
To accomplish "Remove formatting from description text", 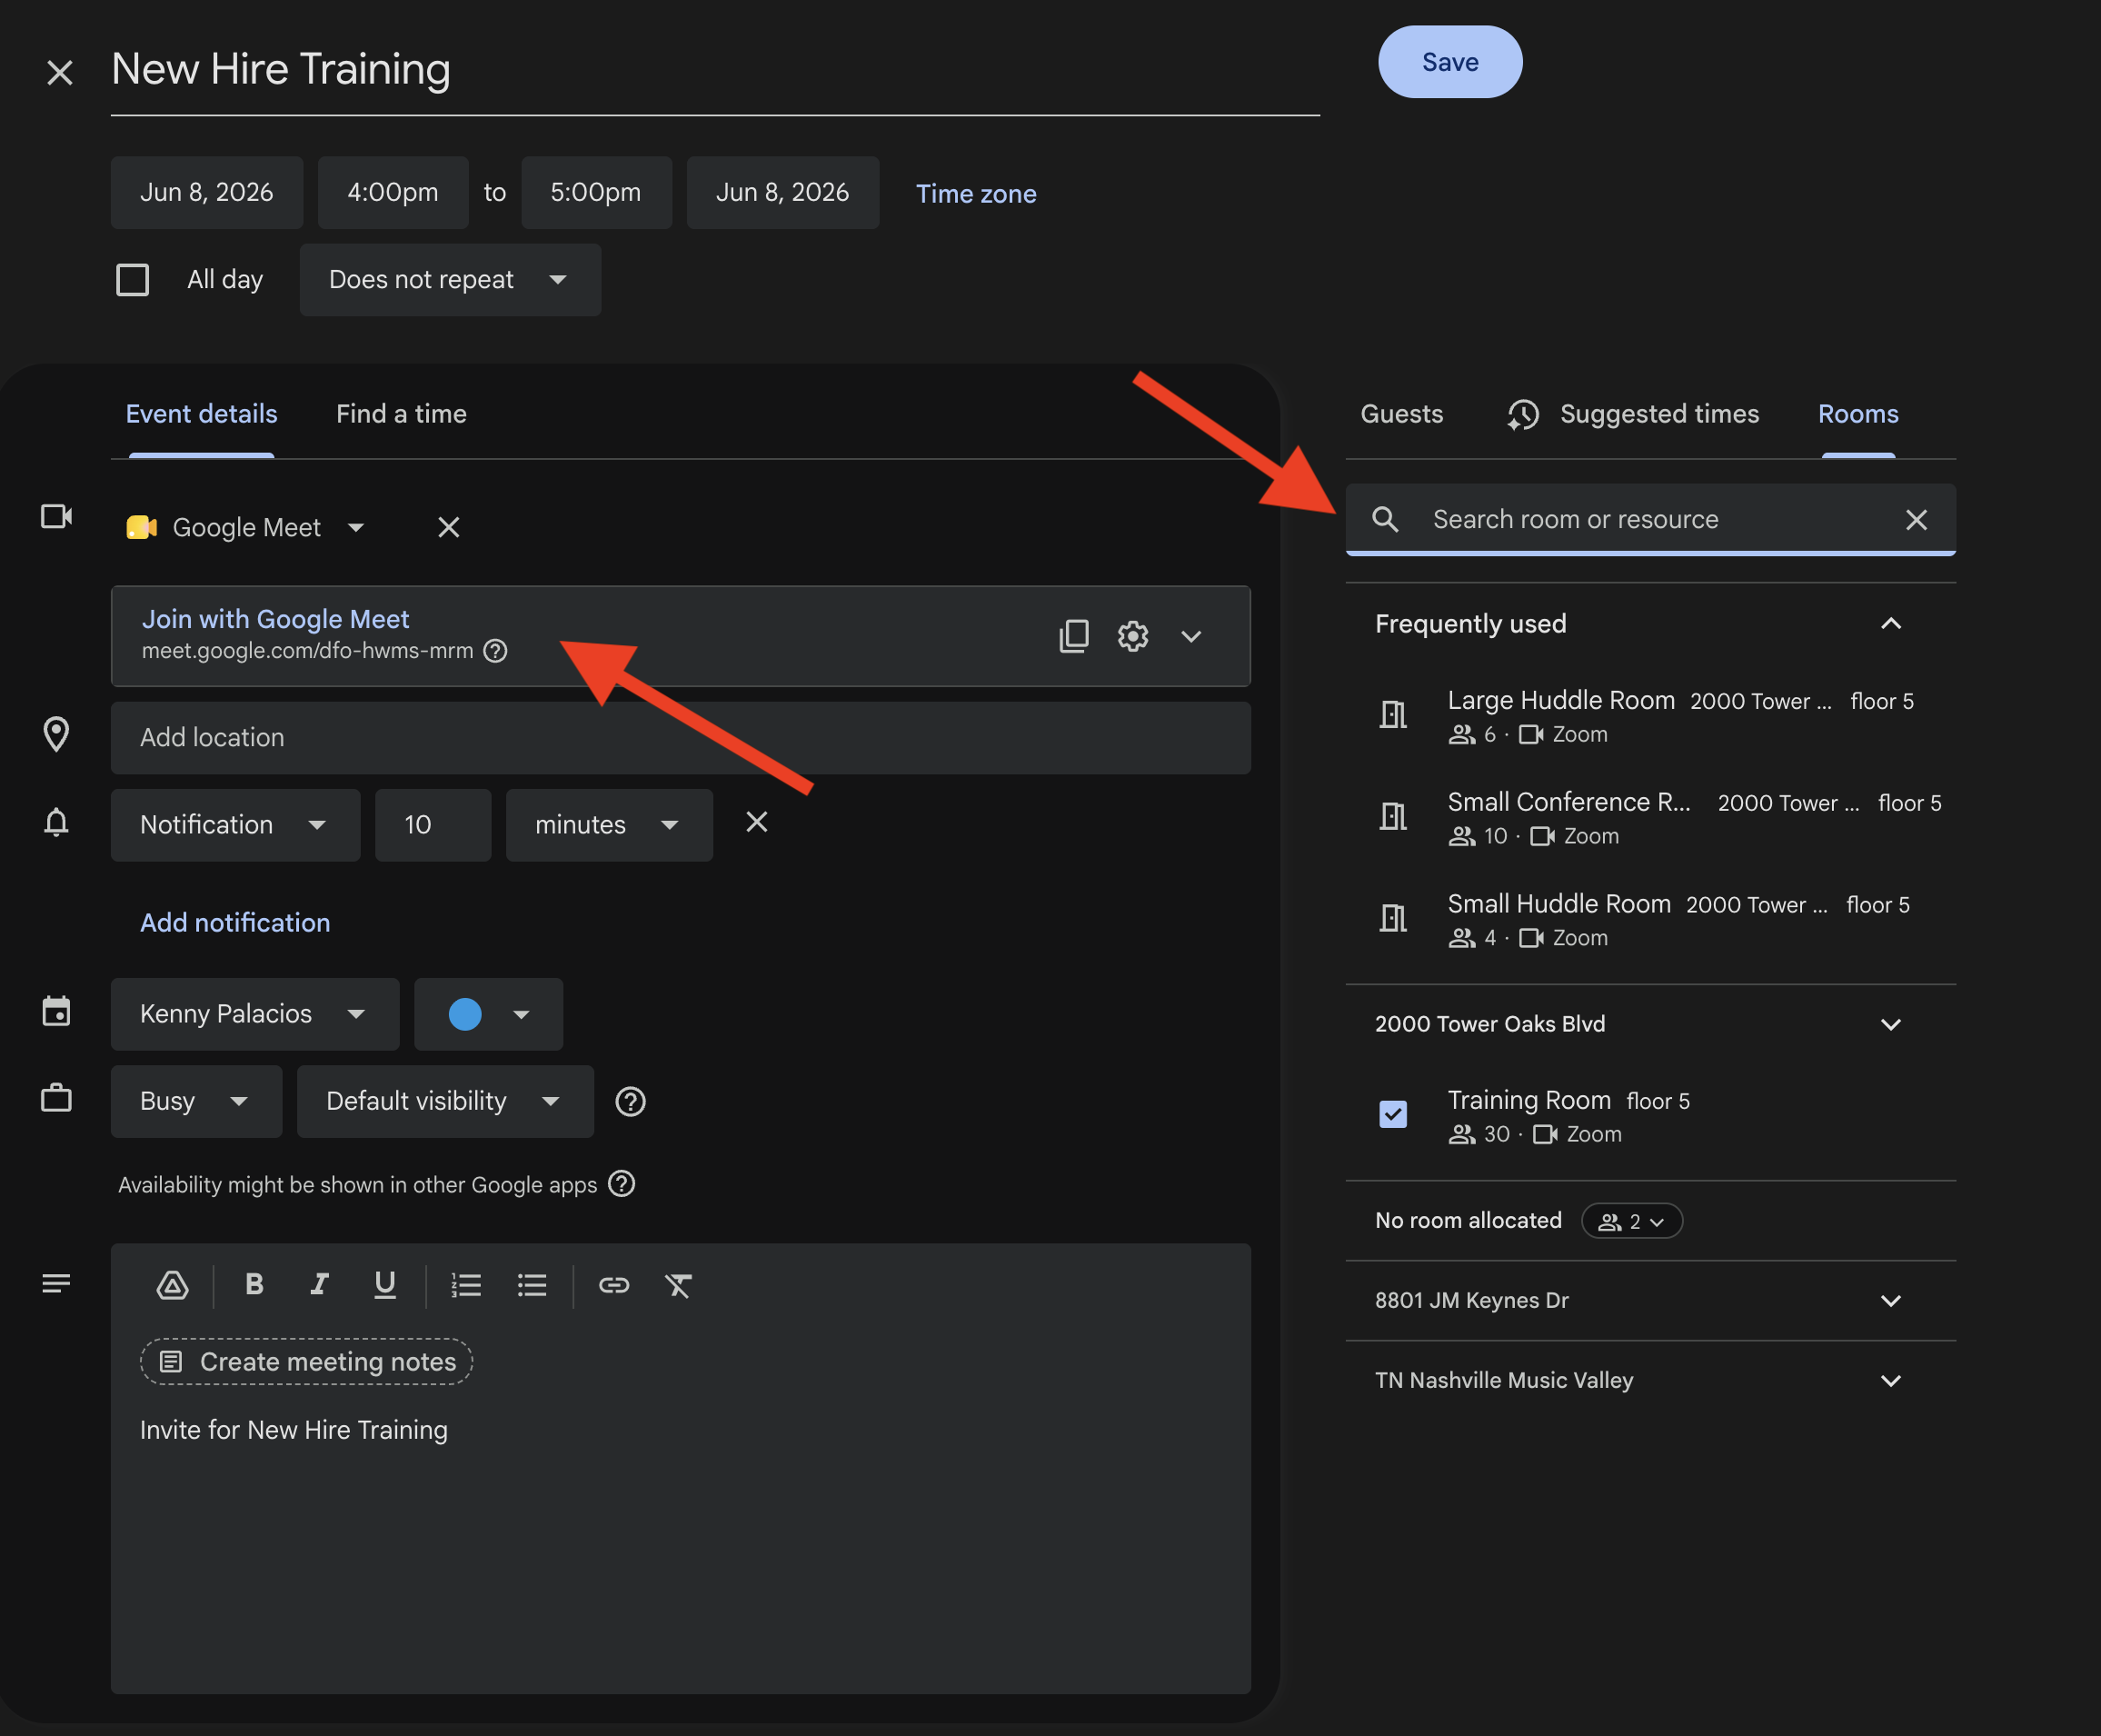I will pos(679,1285).
